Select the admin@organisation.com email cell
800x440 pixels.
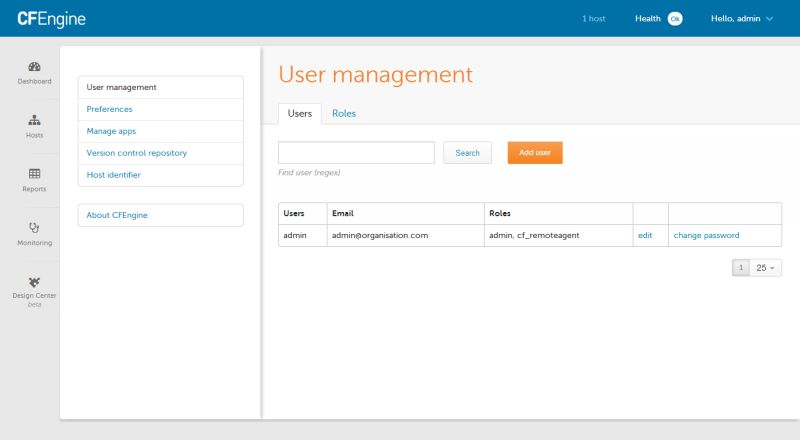click(x=406, y=235)
